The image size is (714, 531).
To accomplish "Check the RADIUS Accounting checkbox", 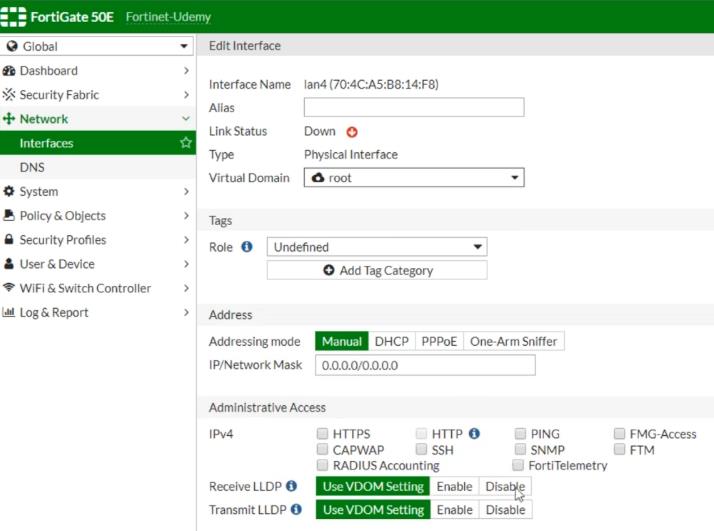I will [x=322, y=465].
